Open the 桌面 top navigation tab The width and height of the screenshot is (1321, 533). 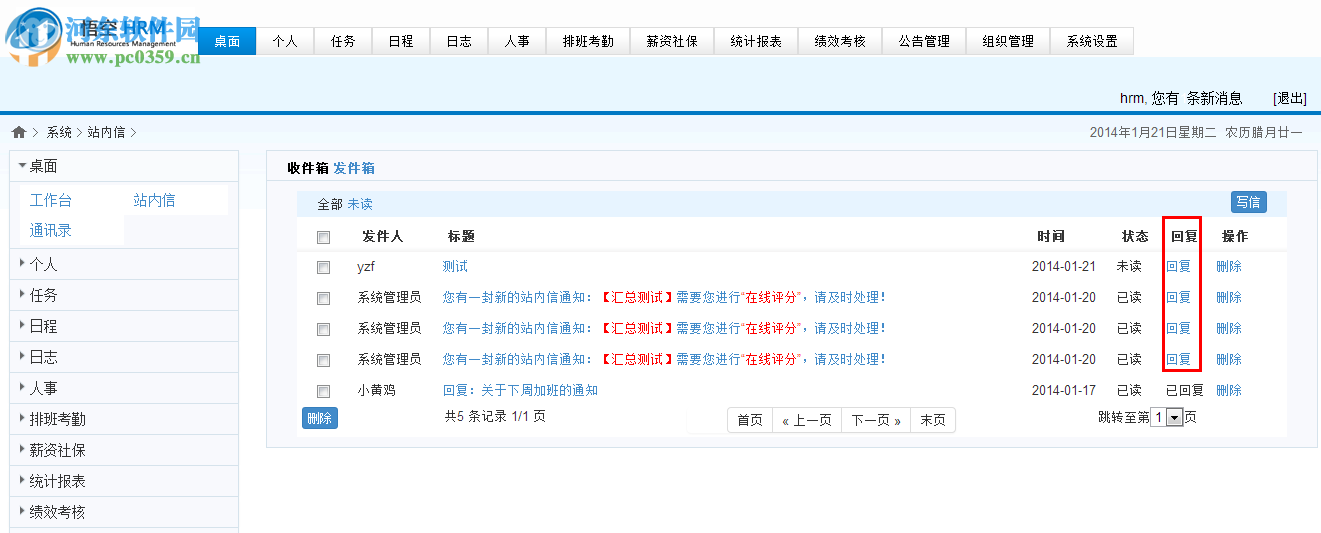(228, 41)
